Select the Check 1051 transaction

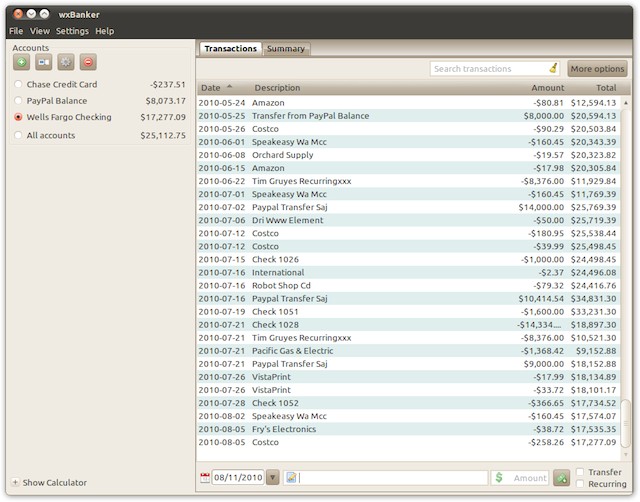408,312
